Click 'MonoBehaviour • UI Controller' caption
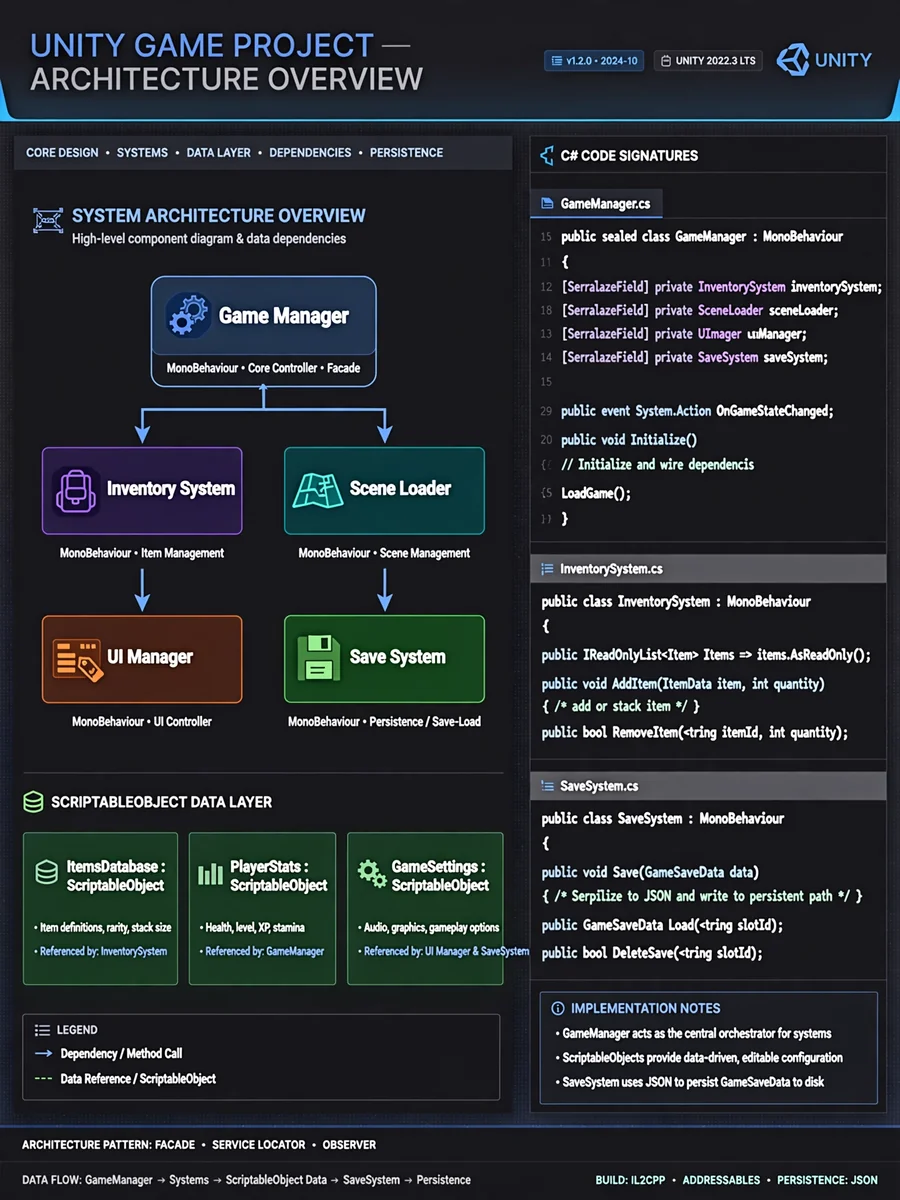The height and width of the screenshot is (1200, 900). coord(142,721)
